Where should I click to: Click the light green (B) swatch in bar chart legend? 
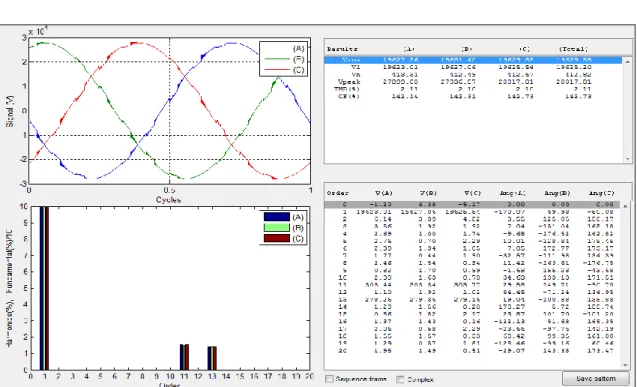tap(277, 227)
